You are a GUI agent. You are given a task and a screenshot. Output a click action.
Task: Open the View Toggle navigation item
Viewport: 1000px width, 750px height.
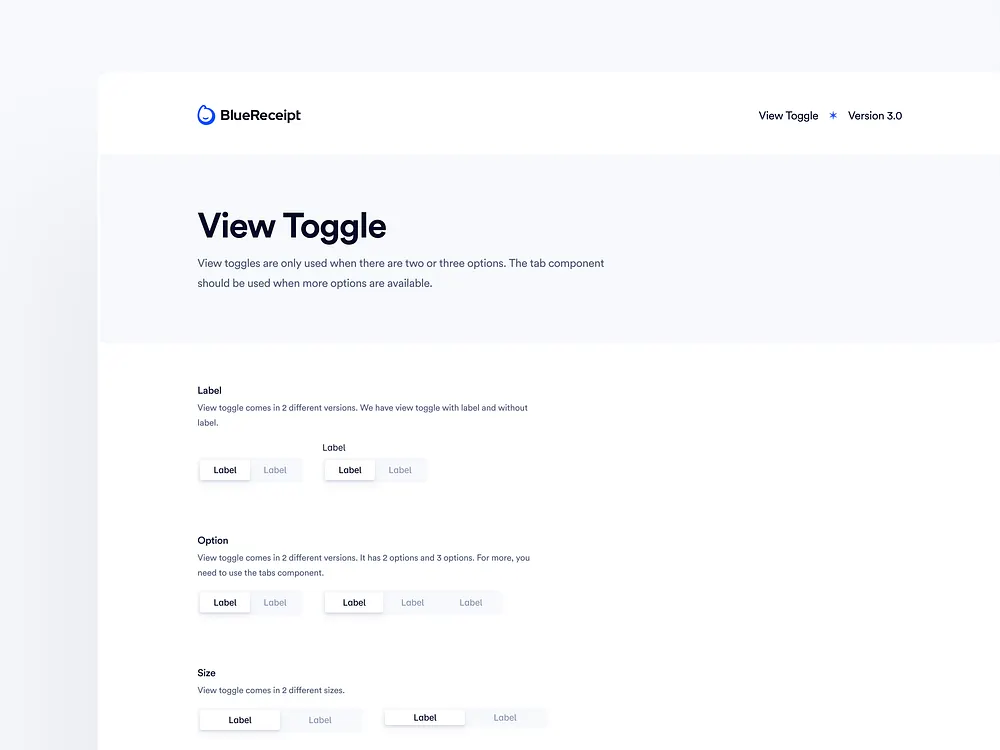click(788, 115)
